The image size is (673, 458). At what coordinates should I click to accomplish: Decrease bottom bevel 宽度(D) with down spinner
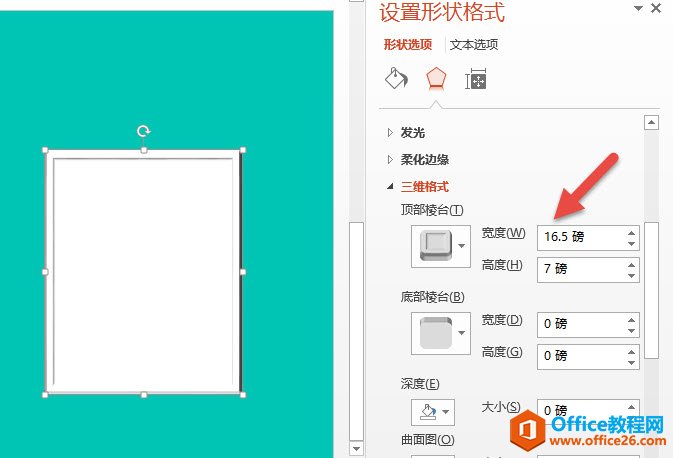pos(631,331)
